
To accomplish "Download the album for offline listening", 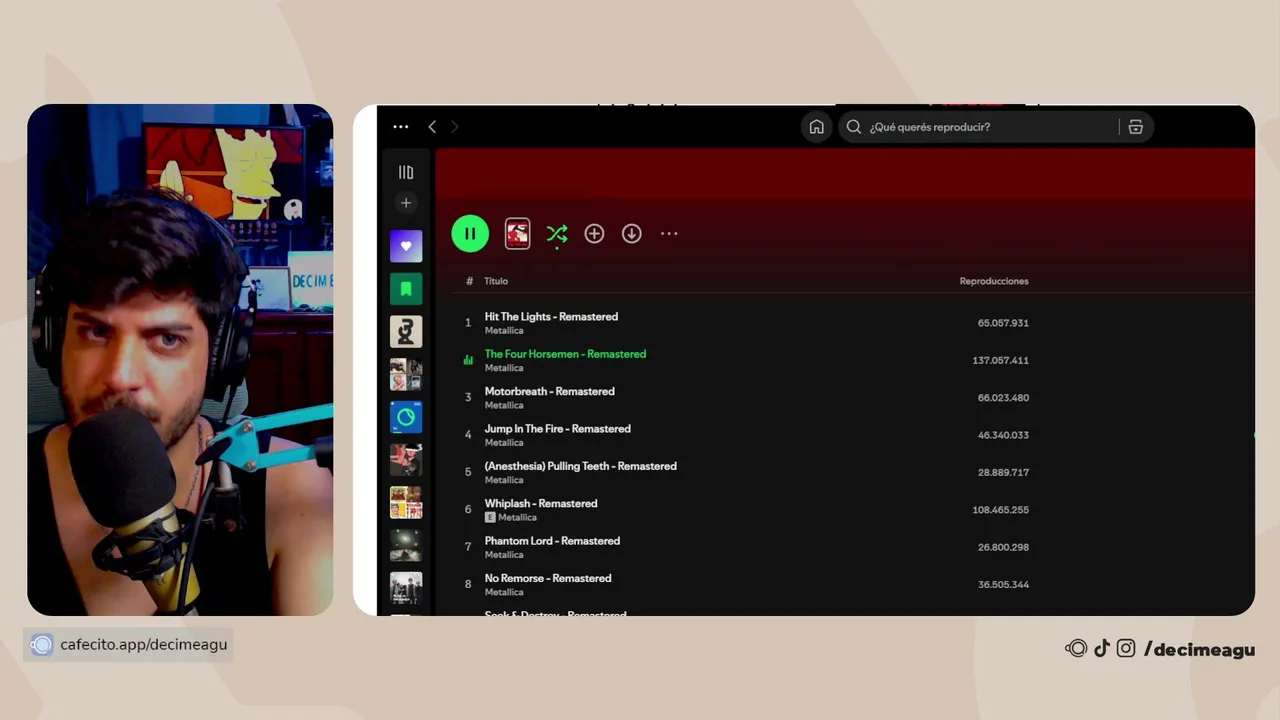I will click(x=632, y=233).
